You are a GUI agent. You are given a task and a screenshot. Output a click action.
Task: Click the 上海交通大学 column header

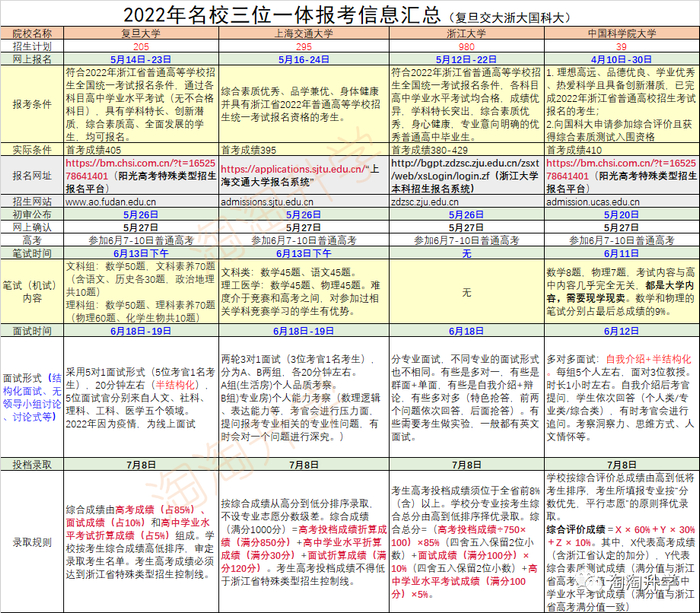point(304,33)
